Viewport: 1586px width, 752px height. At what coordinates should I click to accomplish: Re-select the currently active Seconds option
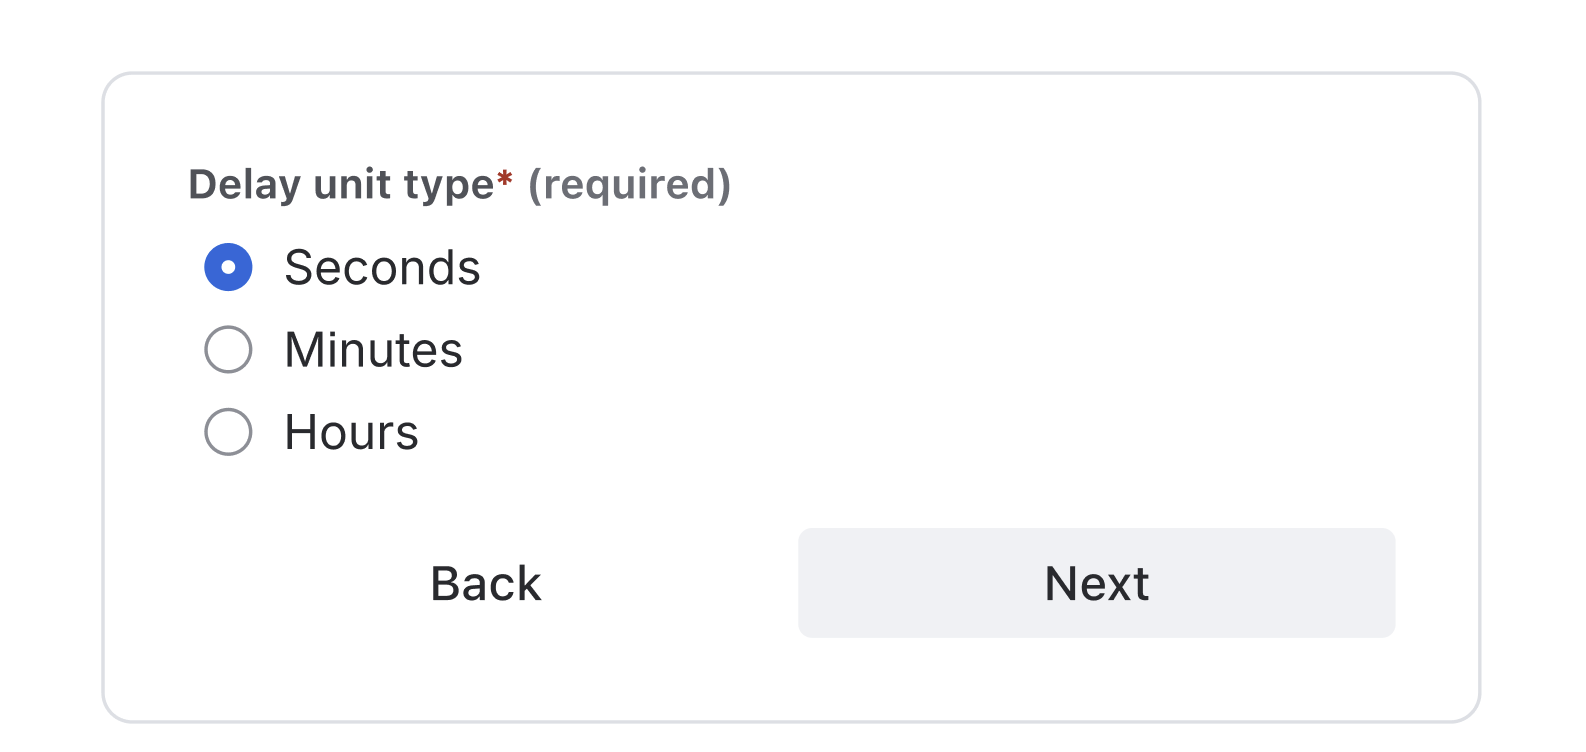tap(228, 267)
